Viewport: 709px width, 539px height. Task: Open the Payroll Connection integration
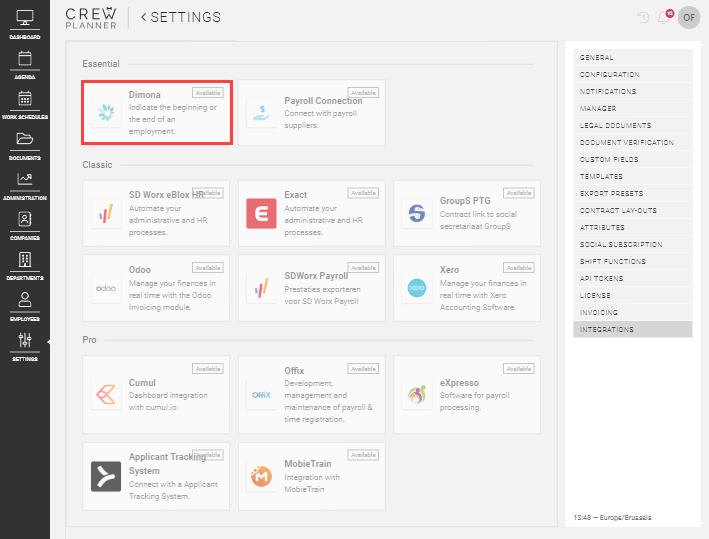312,113
